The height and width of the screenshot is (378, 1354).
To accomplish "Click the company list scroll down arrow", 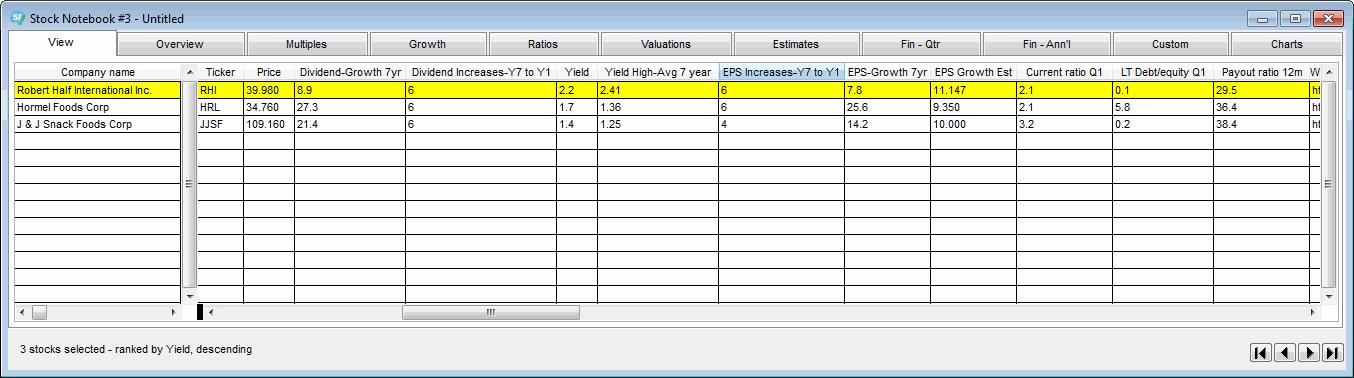I will click(x=190, y=296).
